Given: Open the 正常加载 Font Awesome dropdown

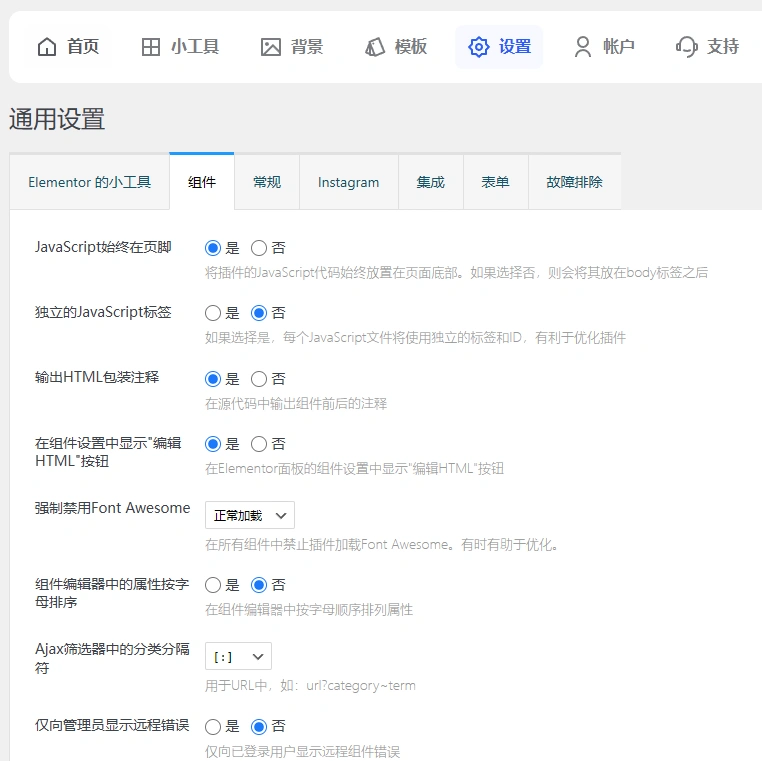Looking at the screenshot, I should tap(250, 515).
